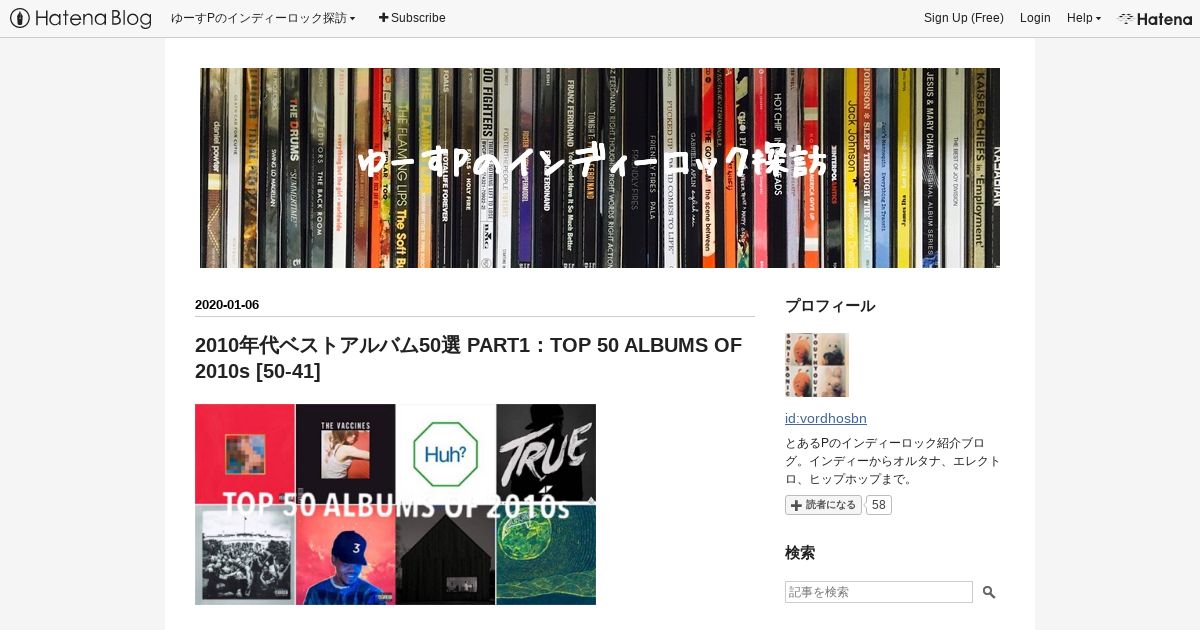
Task: Open the vordhosbn profile avatar image
Action: [817, 365]
